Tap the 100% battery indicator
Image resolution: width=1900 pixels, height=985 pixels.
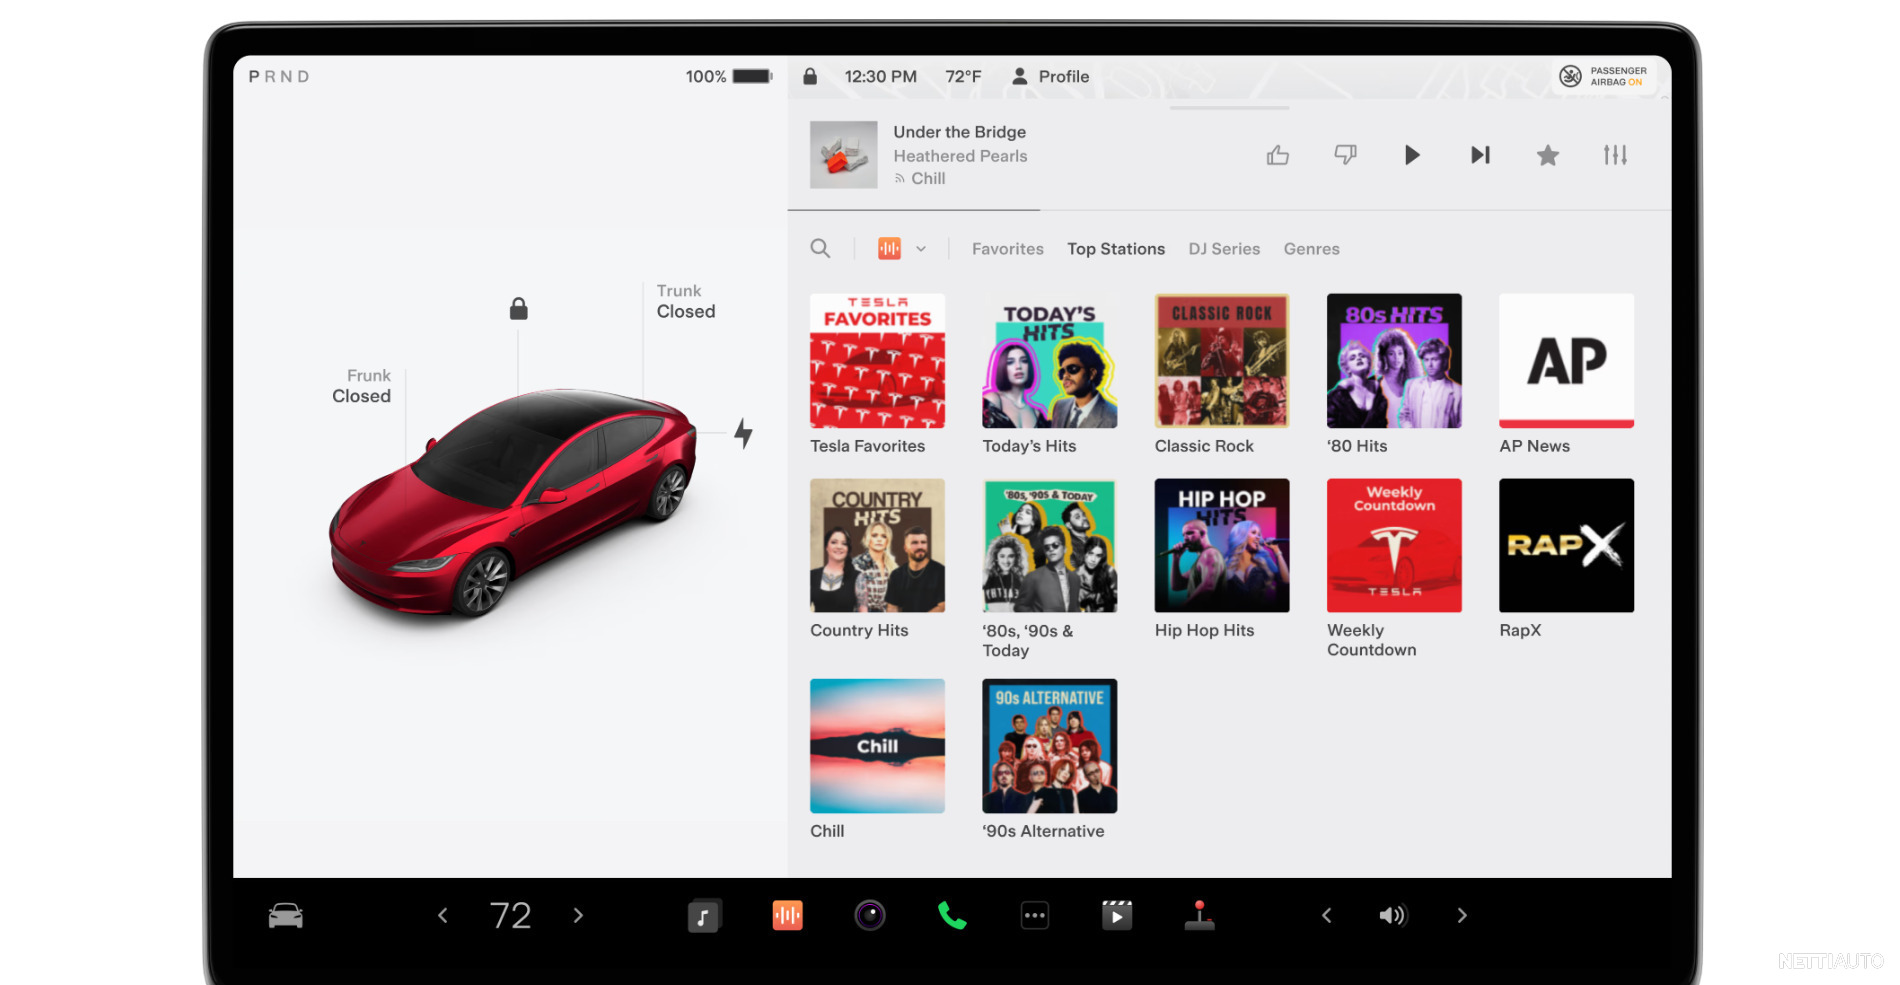pyautogui.click(x=729, y=76)
